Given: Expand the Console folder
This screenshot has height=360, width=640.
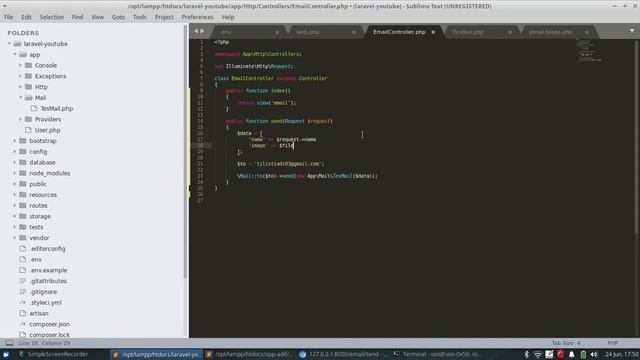Looking at the screenshot, I should (x=20, y=65).
